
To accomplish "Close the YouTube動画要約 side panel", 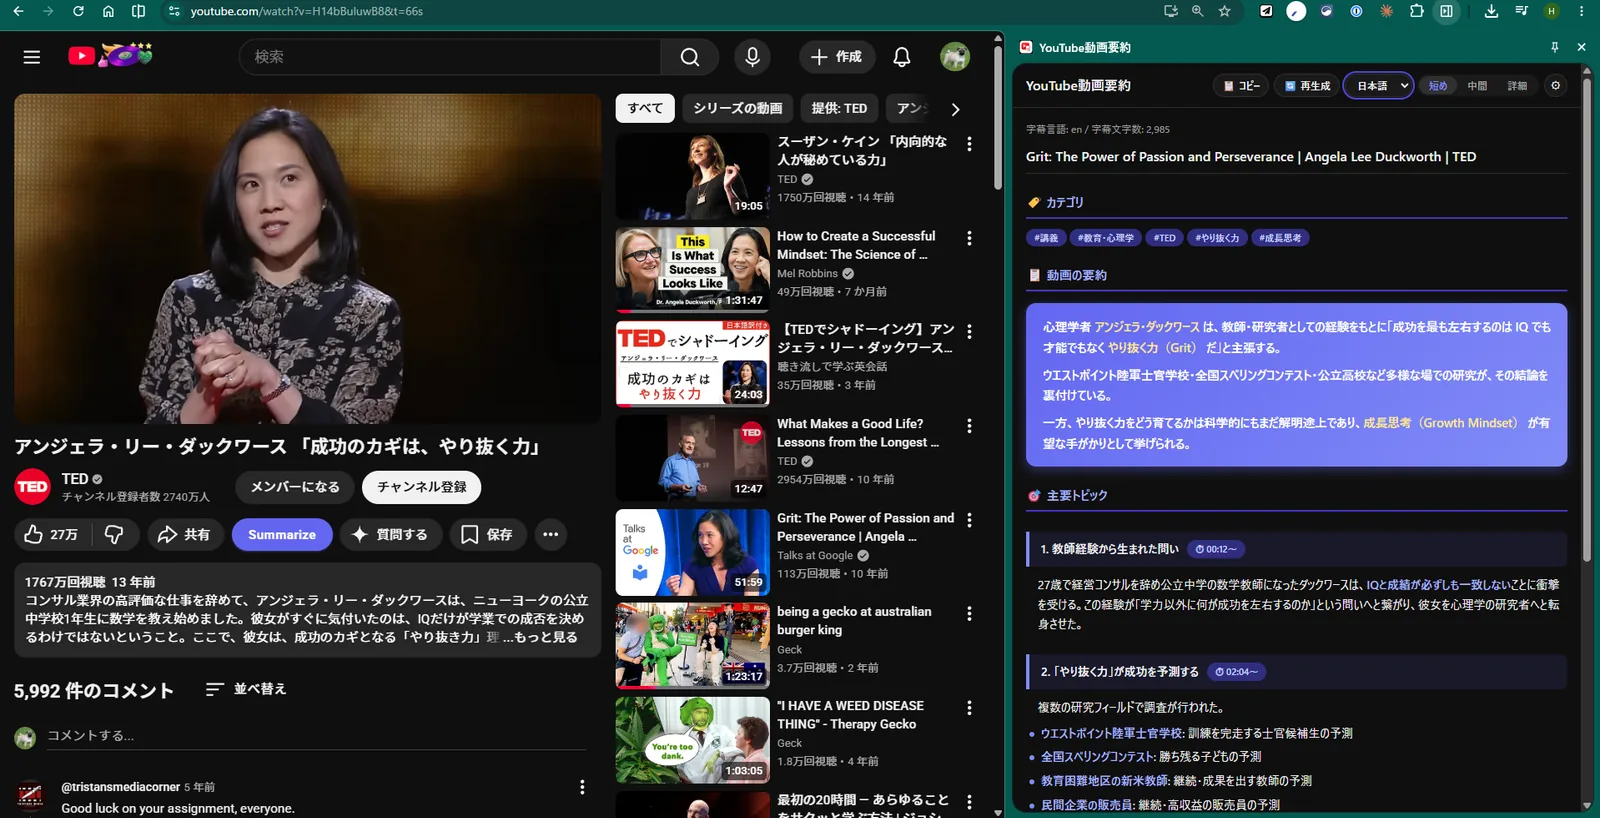I will 1581,47.
